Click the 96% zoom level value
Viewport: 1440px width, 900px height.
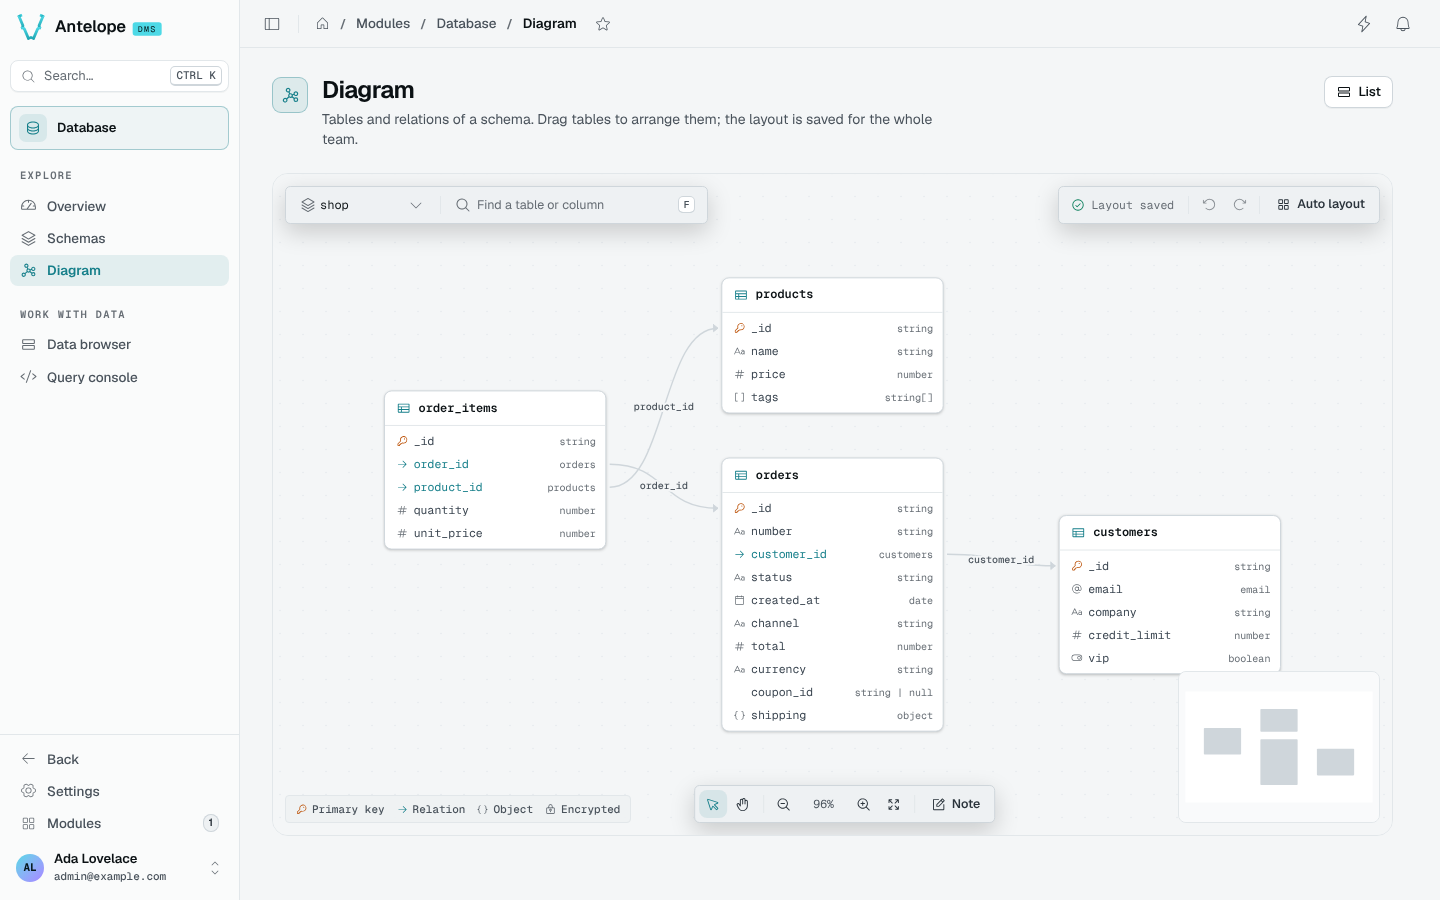tap(823, 804)
